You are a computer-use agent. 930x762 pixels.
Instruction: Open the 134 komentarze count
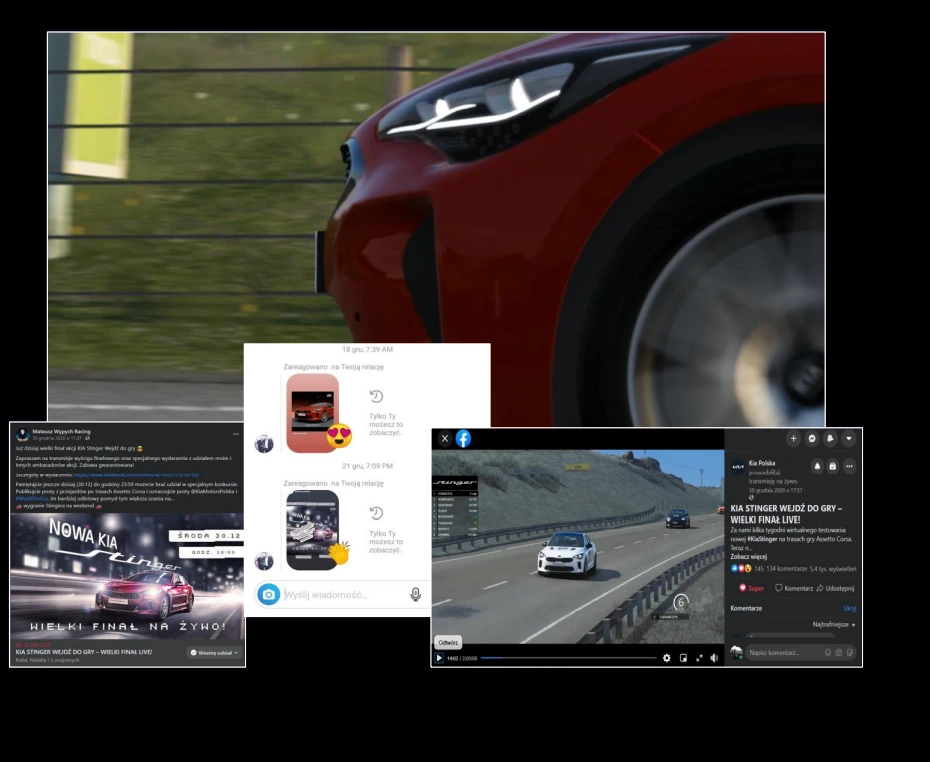786,569
